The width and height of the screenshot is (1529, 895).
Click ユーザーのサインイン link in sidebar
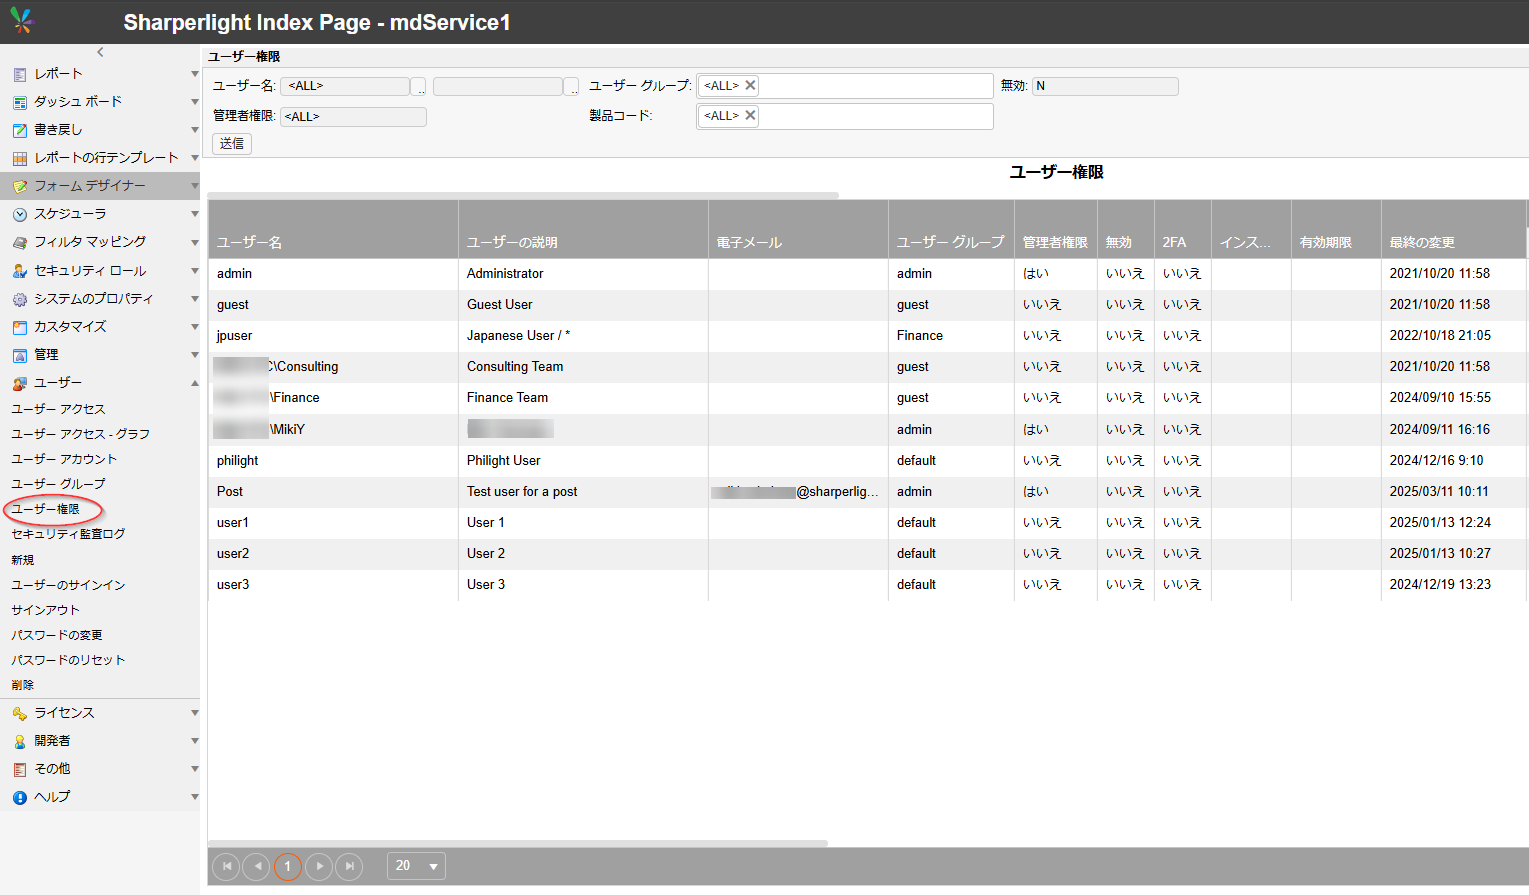point(68,585)
